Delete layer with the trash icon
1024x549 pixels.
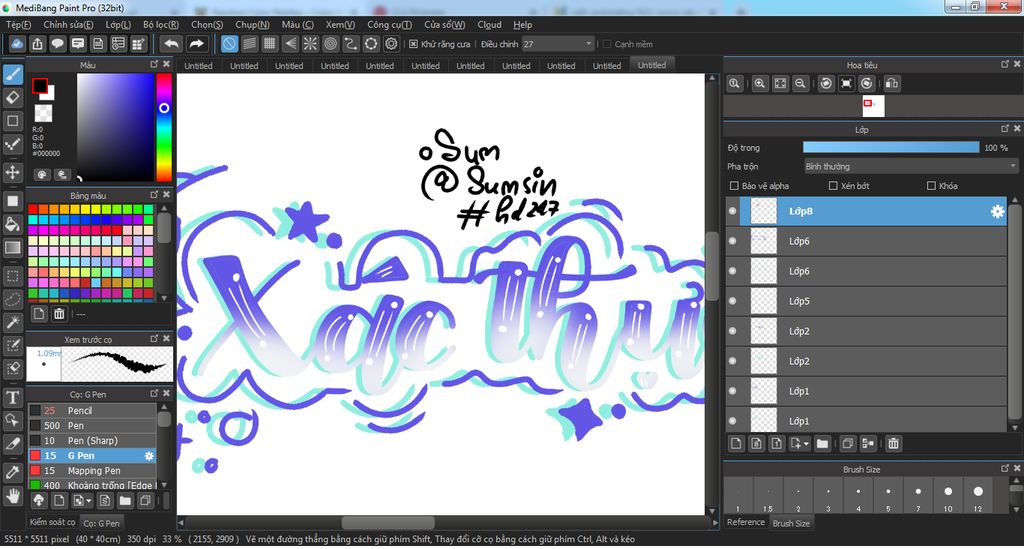893,444
